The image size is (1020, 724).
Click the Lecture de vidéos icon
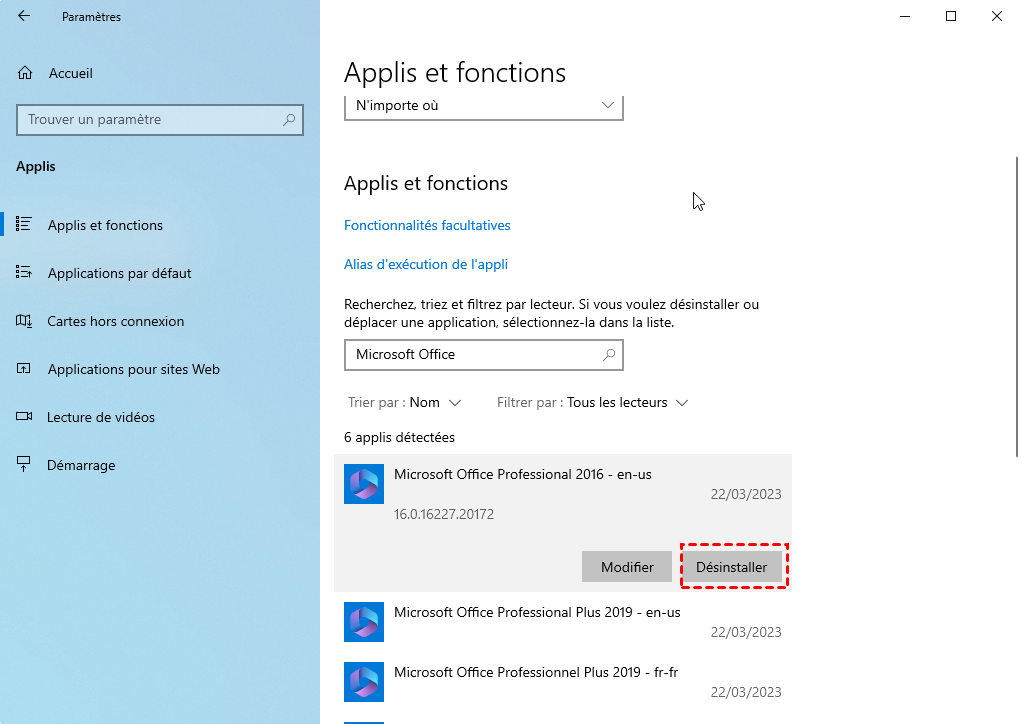click(25, 417)
